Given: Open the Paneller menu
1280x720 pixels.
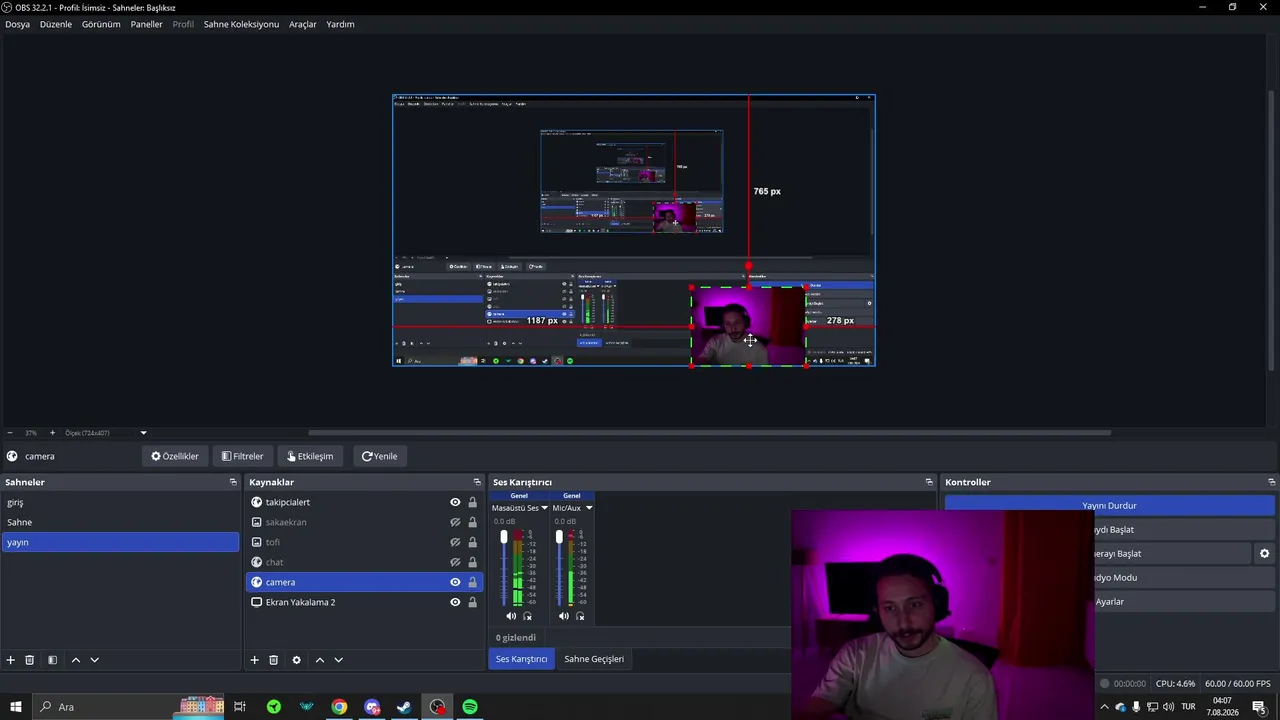Looking at the screenshot, I should pos(146,24).
